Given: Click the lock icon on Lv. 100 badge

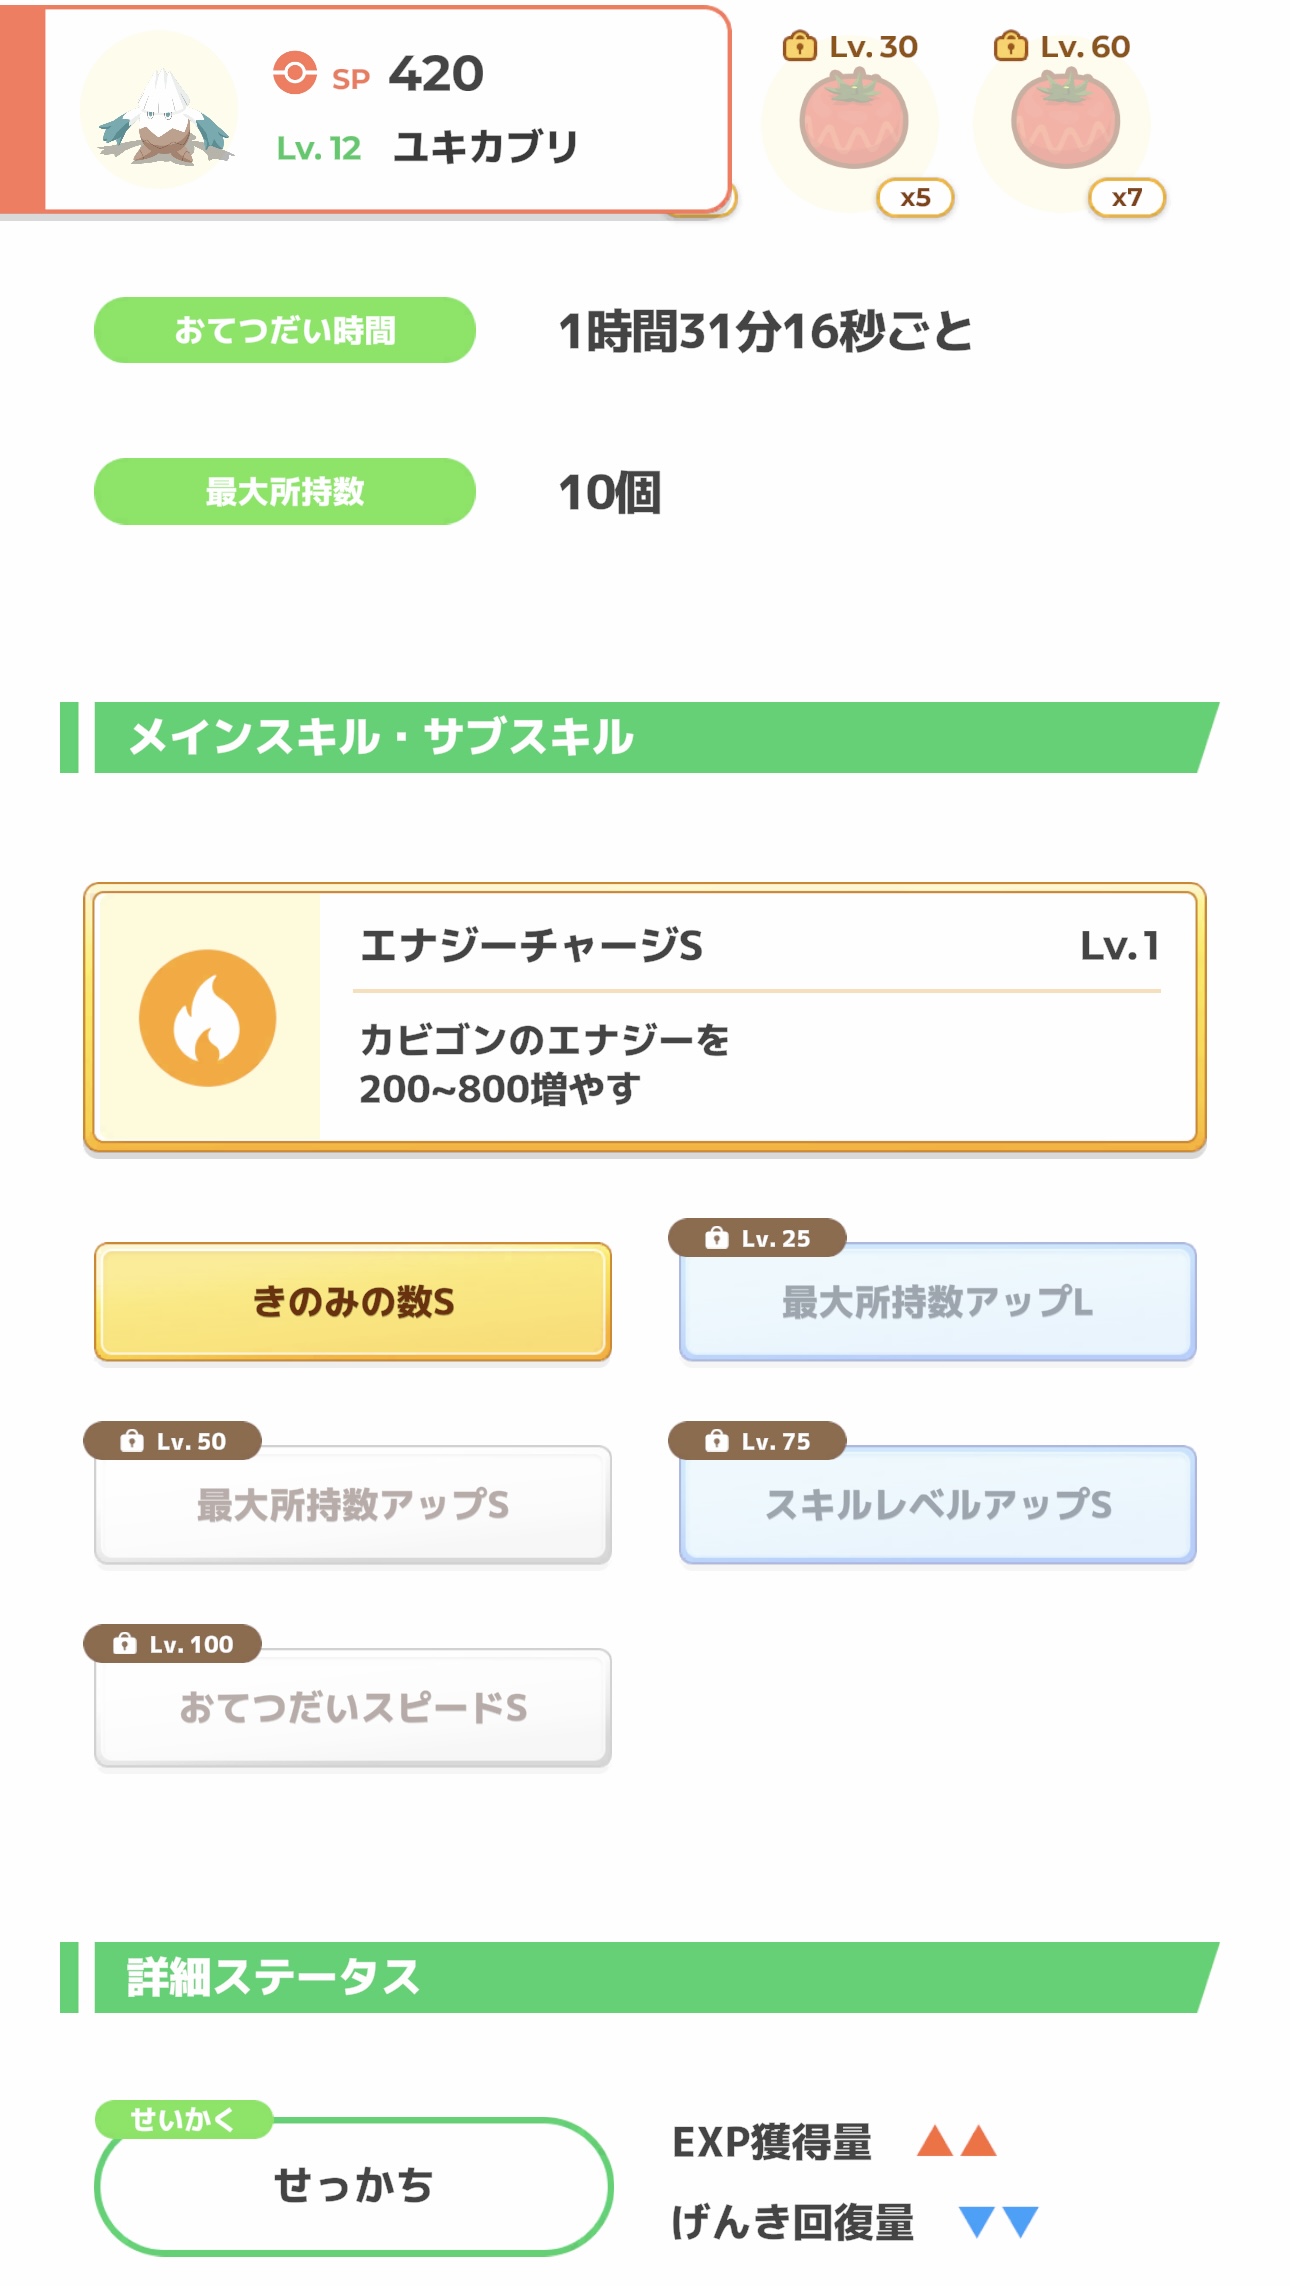Looking at the screenshot, I should pos(125,1644).
